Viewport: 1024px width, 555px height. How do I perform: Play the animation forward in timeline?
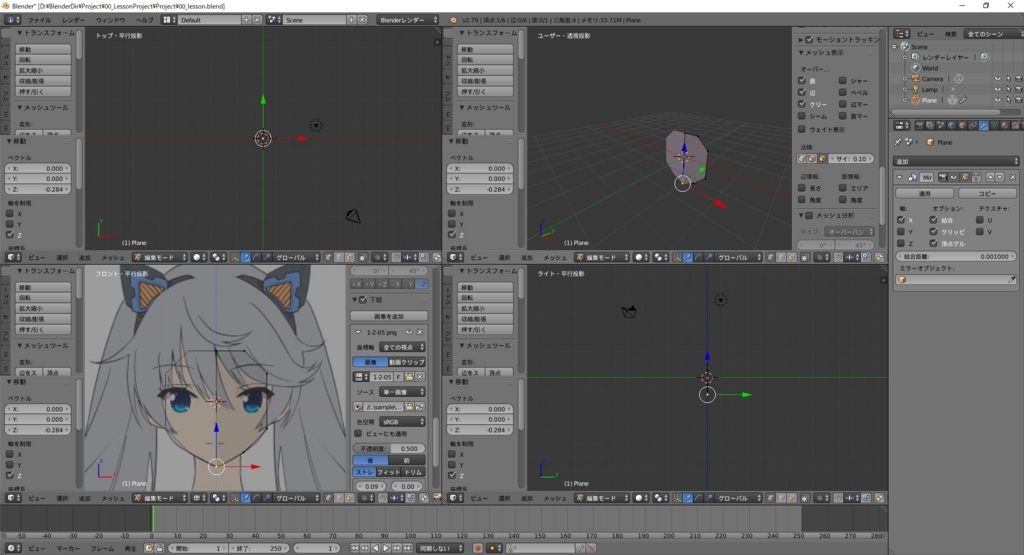click(x=386, y=548)
